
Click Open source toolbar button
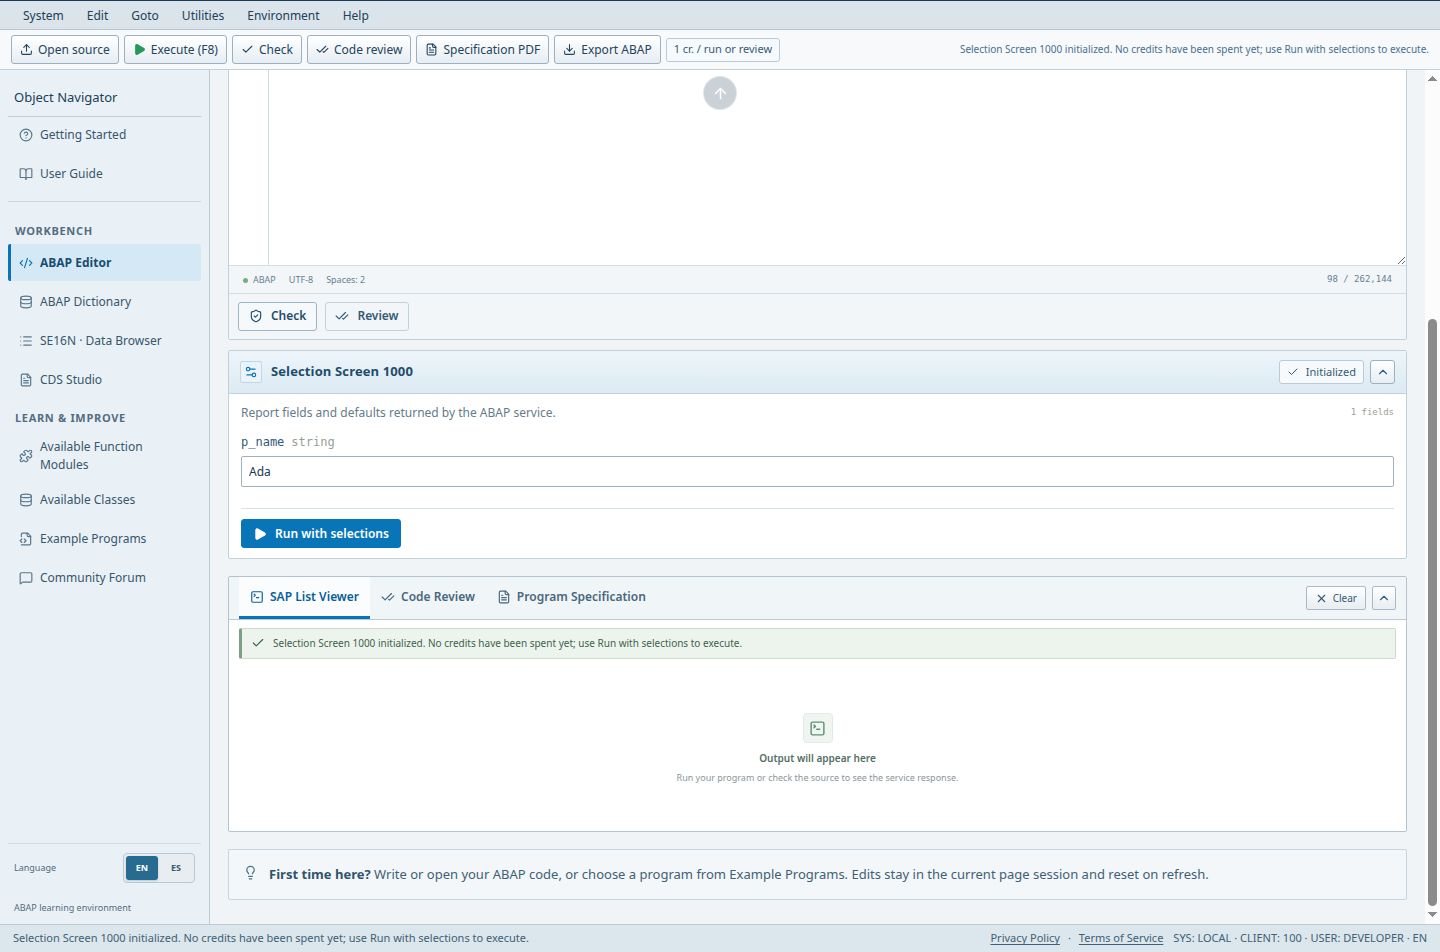(65, 49)
